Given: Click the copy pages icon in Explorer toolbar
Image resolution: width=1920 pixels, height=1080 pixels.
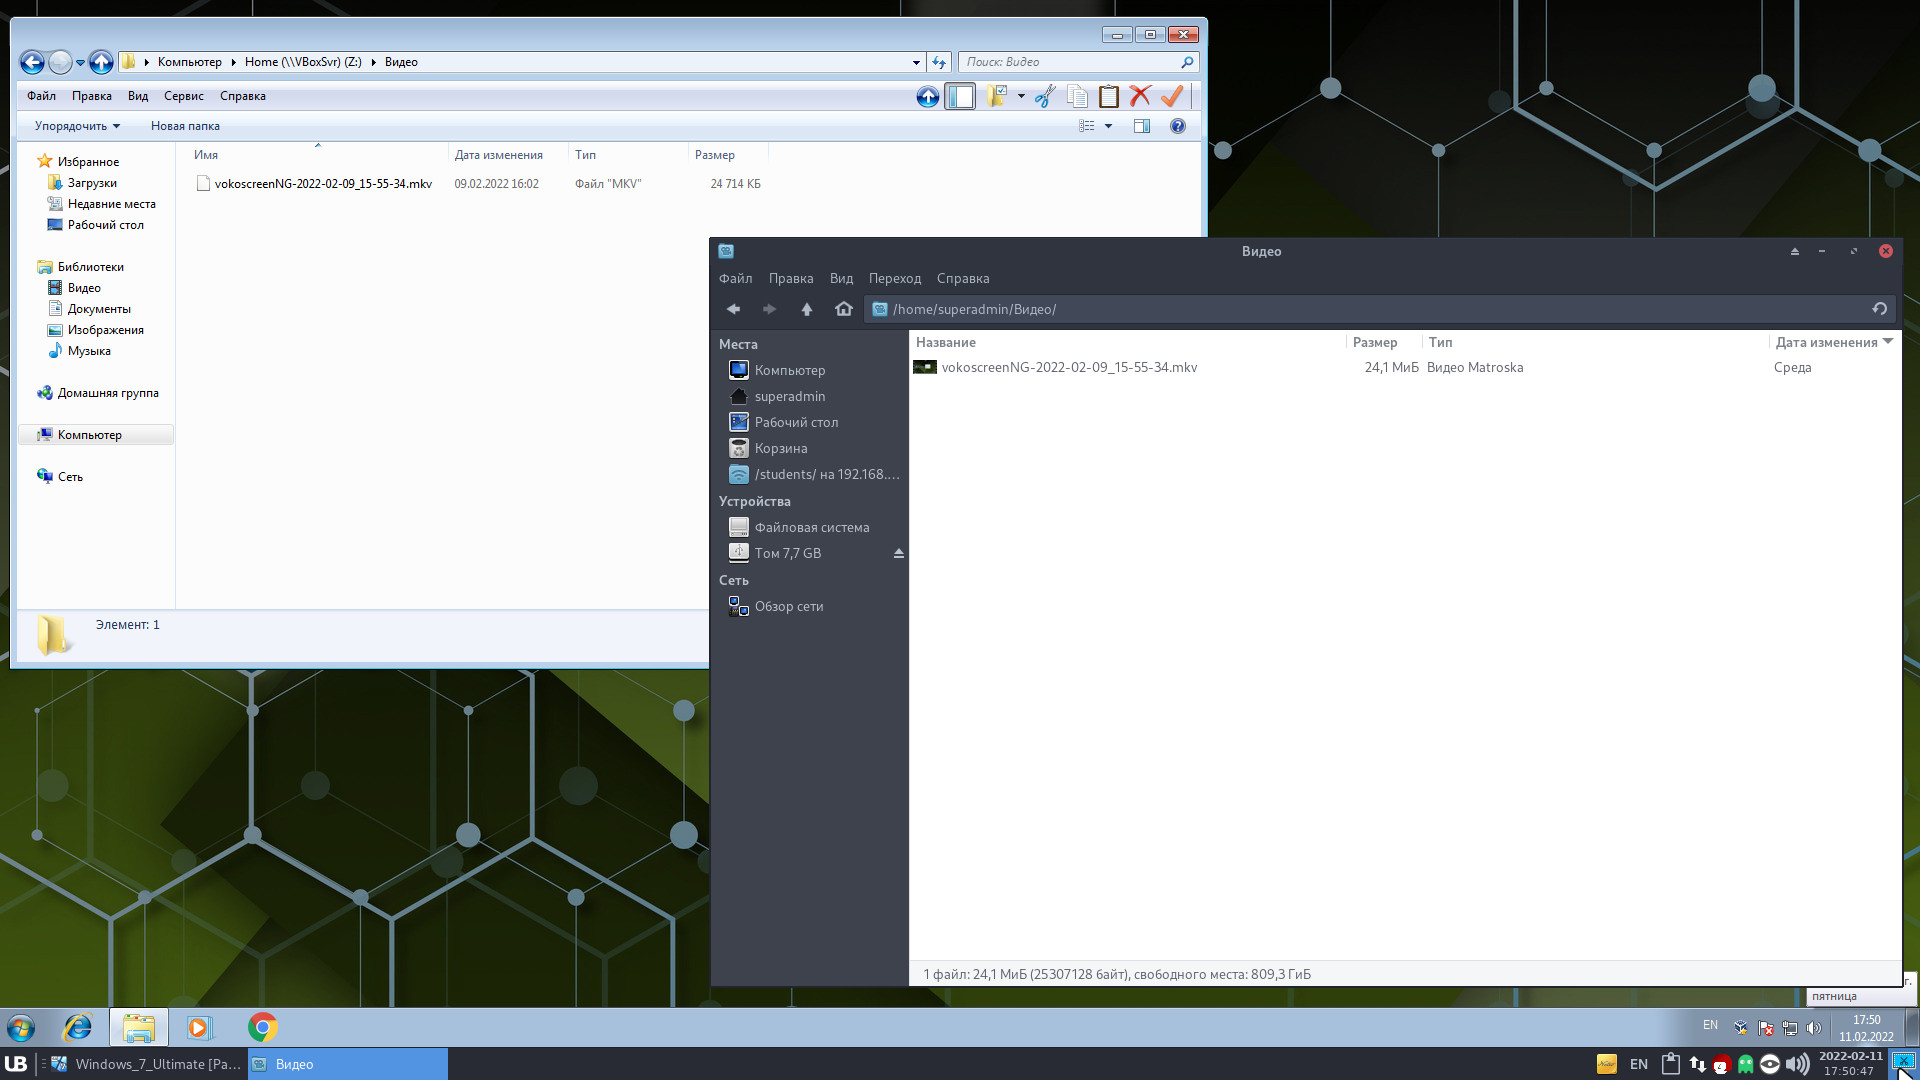Looking at the screenshot, I should (1077, 96).
